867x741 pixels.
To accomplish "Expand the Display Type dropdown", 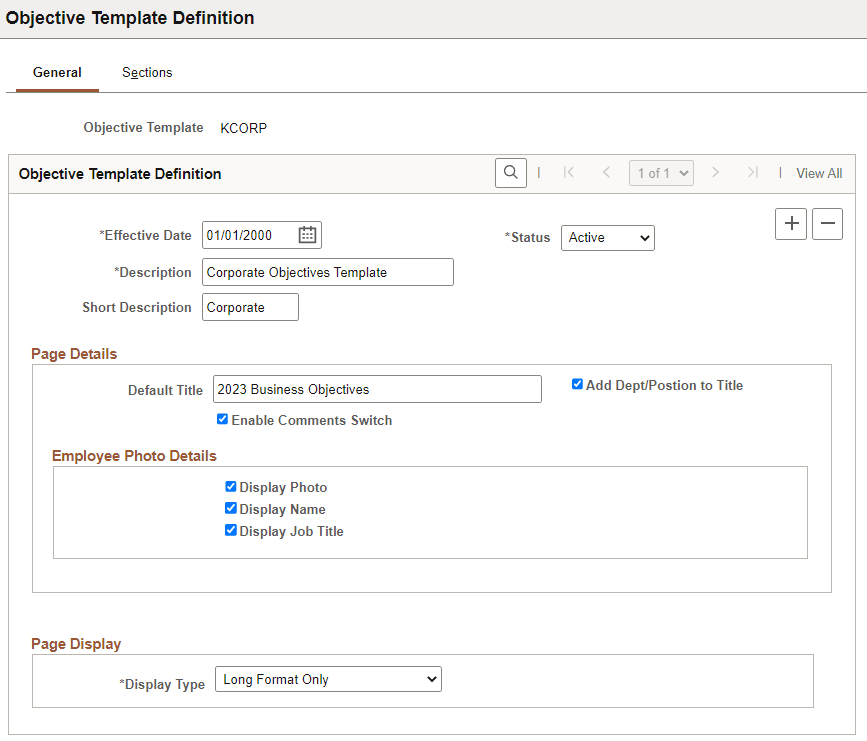I will [x=328, y=679].
